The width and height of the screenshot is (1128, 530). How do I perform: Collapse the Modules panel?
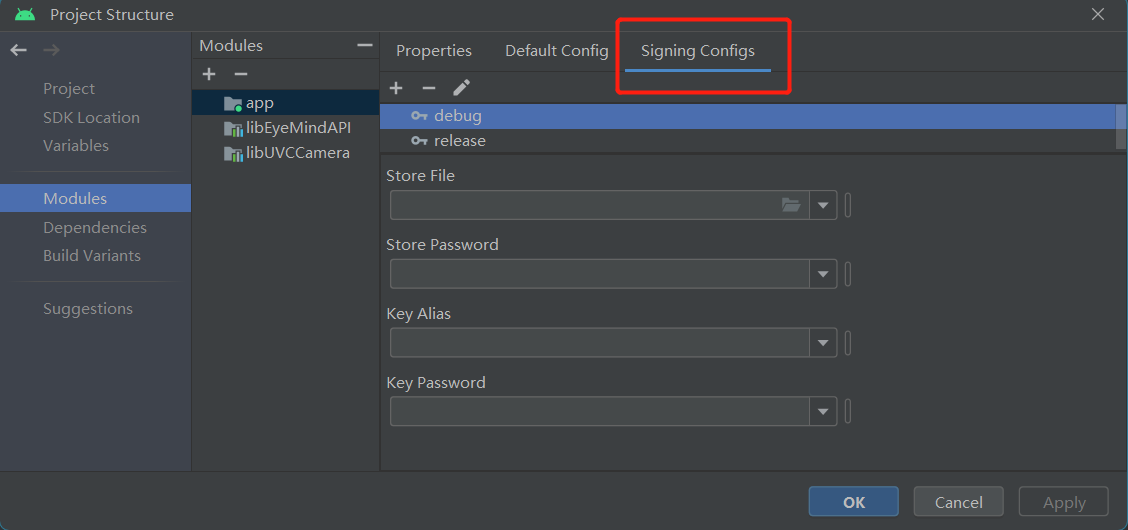(364, 46)
